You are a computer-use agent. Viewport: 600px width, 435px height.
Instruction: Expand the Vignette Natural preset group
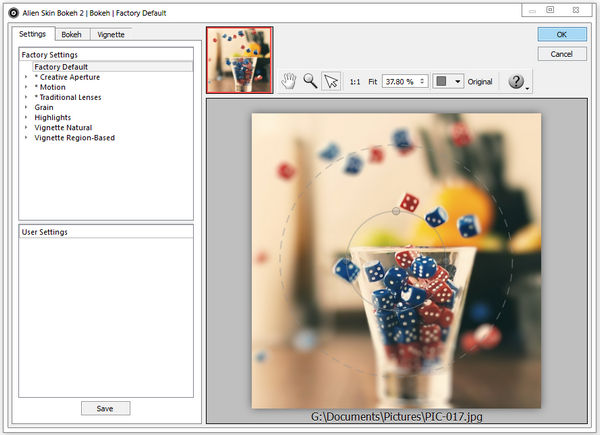point(26,127)
